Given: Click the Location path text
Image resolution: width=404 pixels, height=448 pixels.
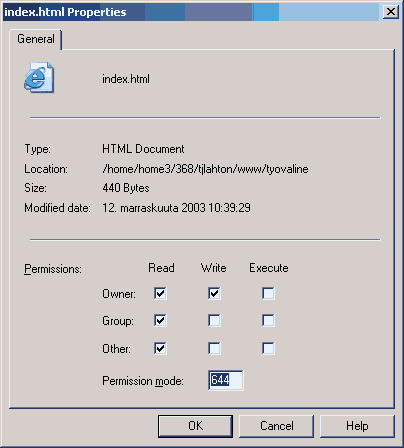Looking at the screenshot, I should pyautogui.click(x=205, y=169).
